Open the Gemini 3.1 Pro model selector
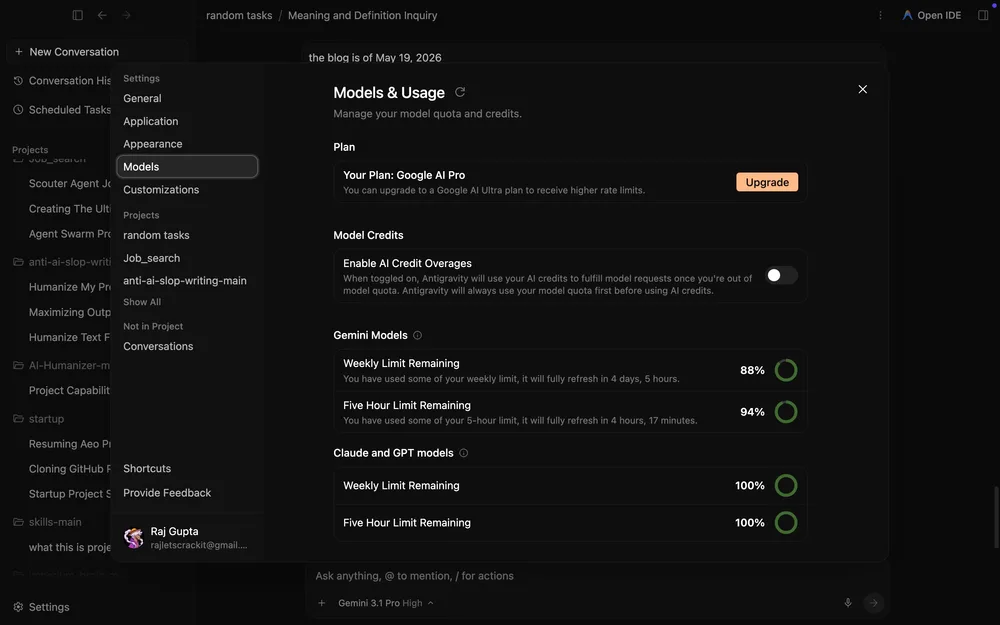 pos(386,603)
